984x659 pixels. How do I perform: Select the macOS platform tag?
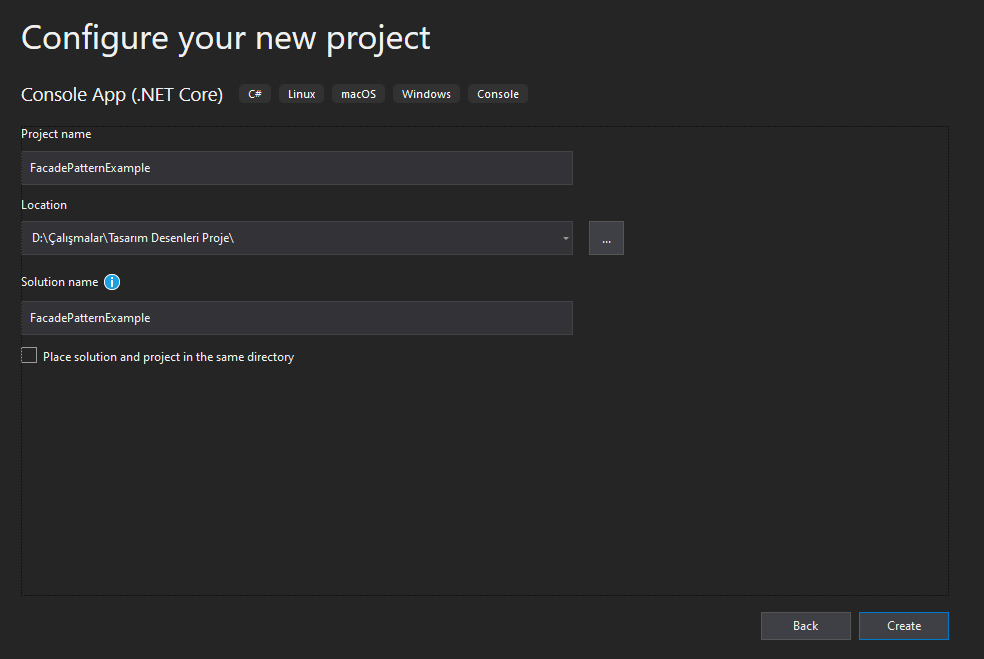(358, 94)
